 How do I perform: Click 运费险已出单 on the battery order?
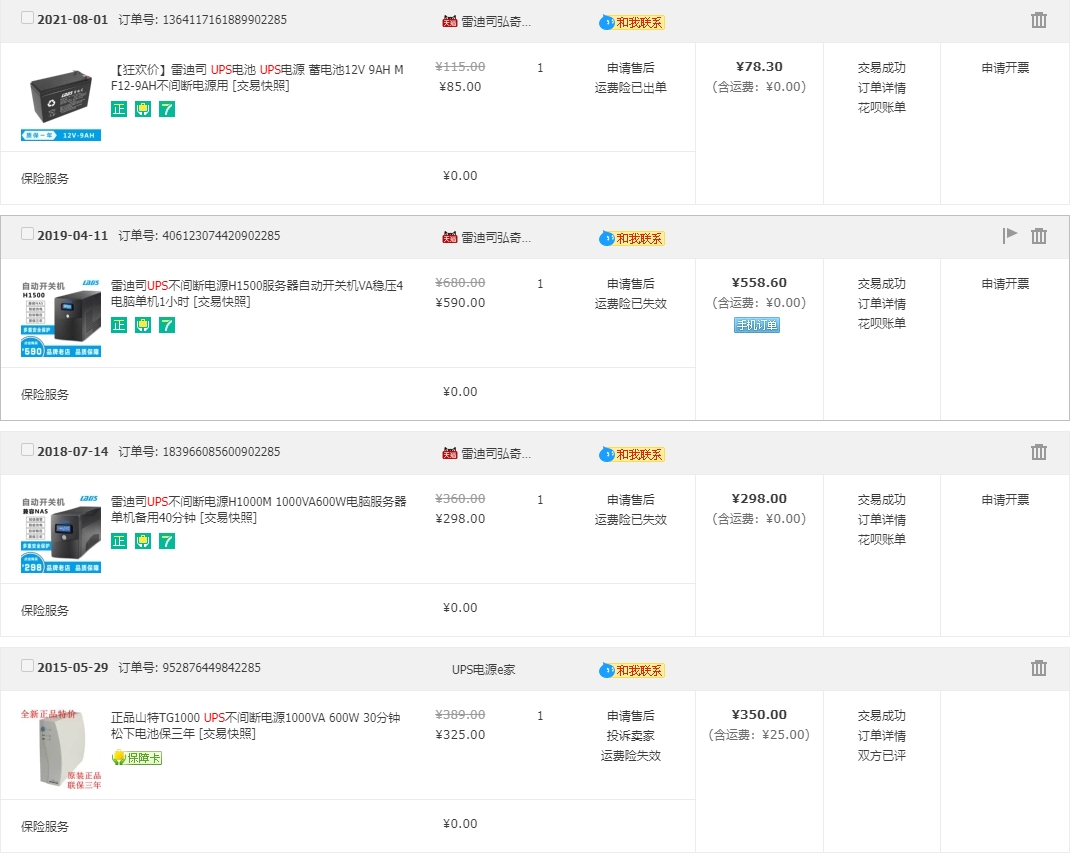[630, 87]
